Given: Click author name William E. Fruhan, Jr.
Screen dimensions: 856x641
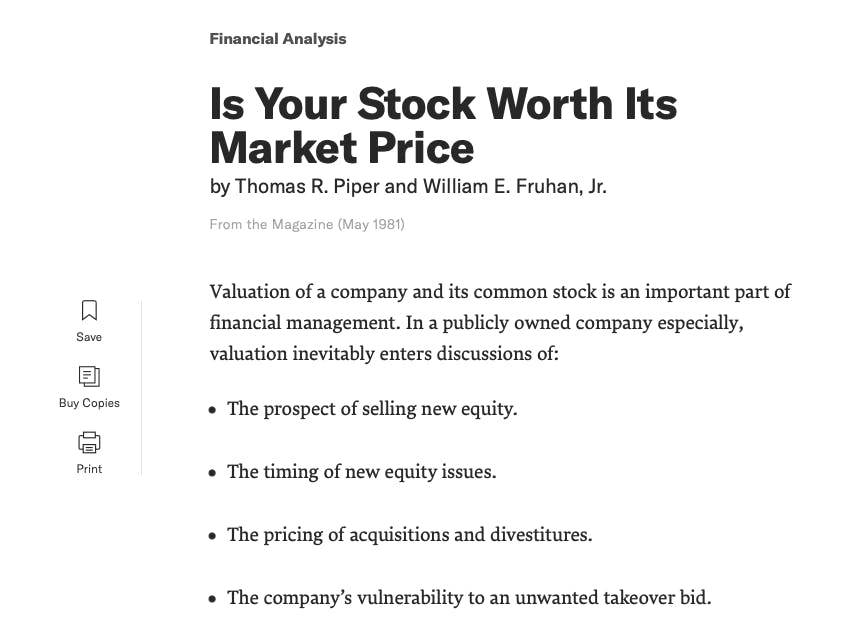Looking at the screenshot, I should point(514,187).
